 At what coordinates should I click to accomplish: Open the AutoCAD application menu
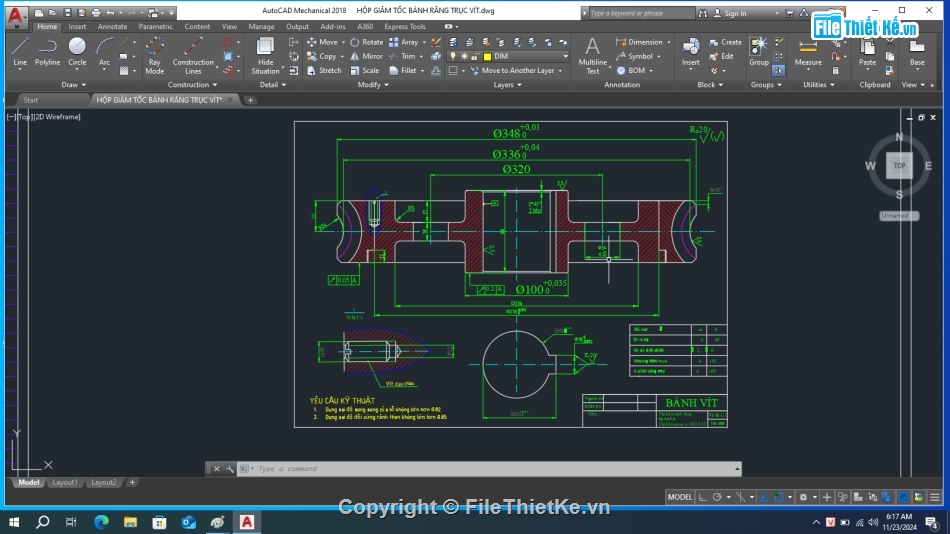(x=15, y=17)
